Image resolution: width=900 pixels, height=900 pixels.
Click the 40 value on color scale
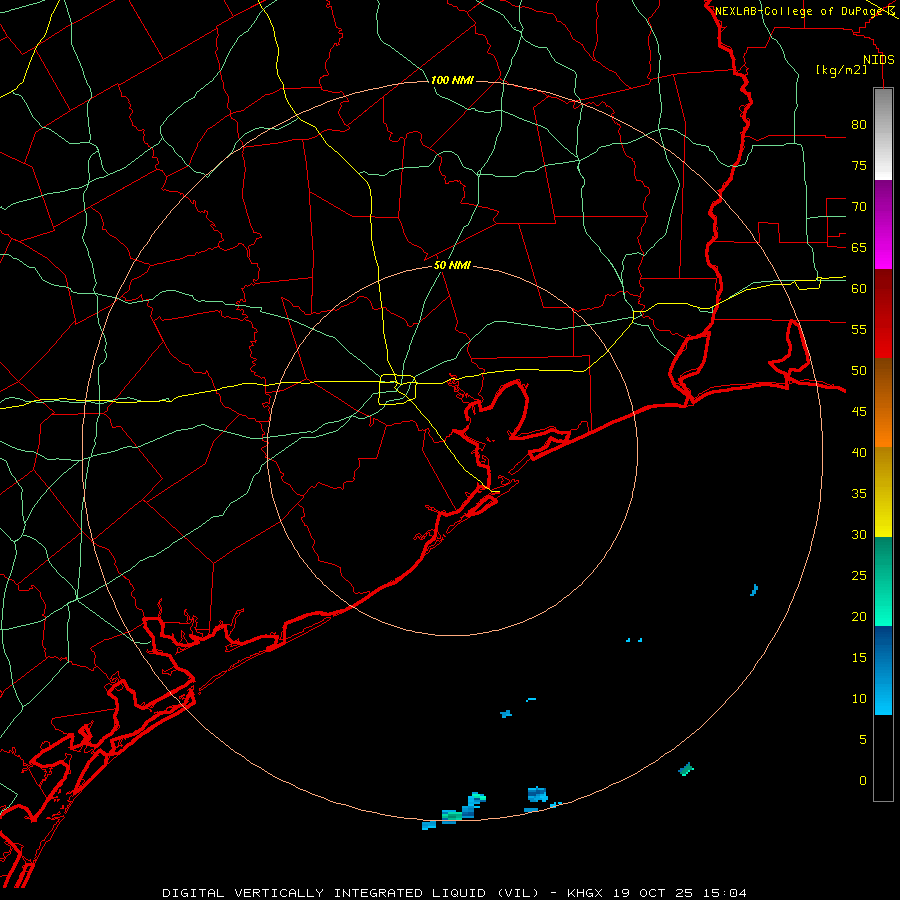(x=859, y=453)
